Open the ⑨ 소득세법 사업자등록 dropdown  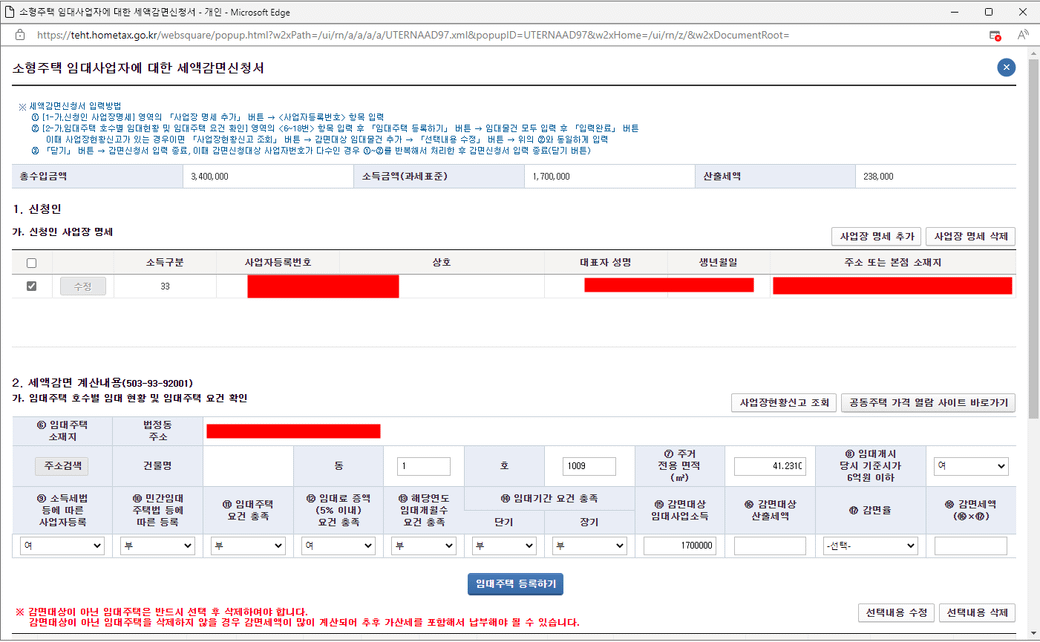coord(61,546)
